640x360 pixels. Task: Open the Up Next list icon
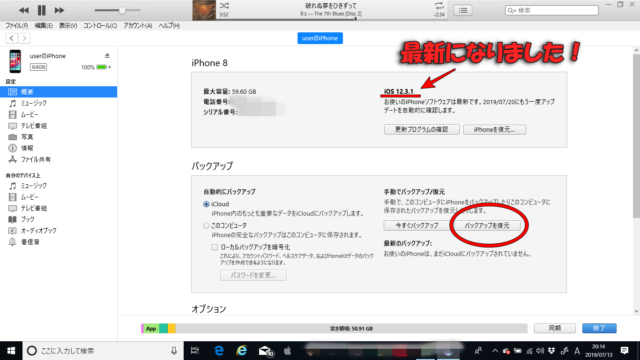coord(463,10)
